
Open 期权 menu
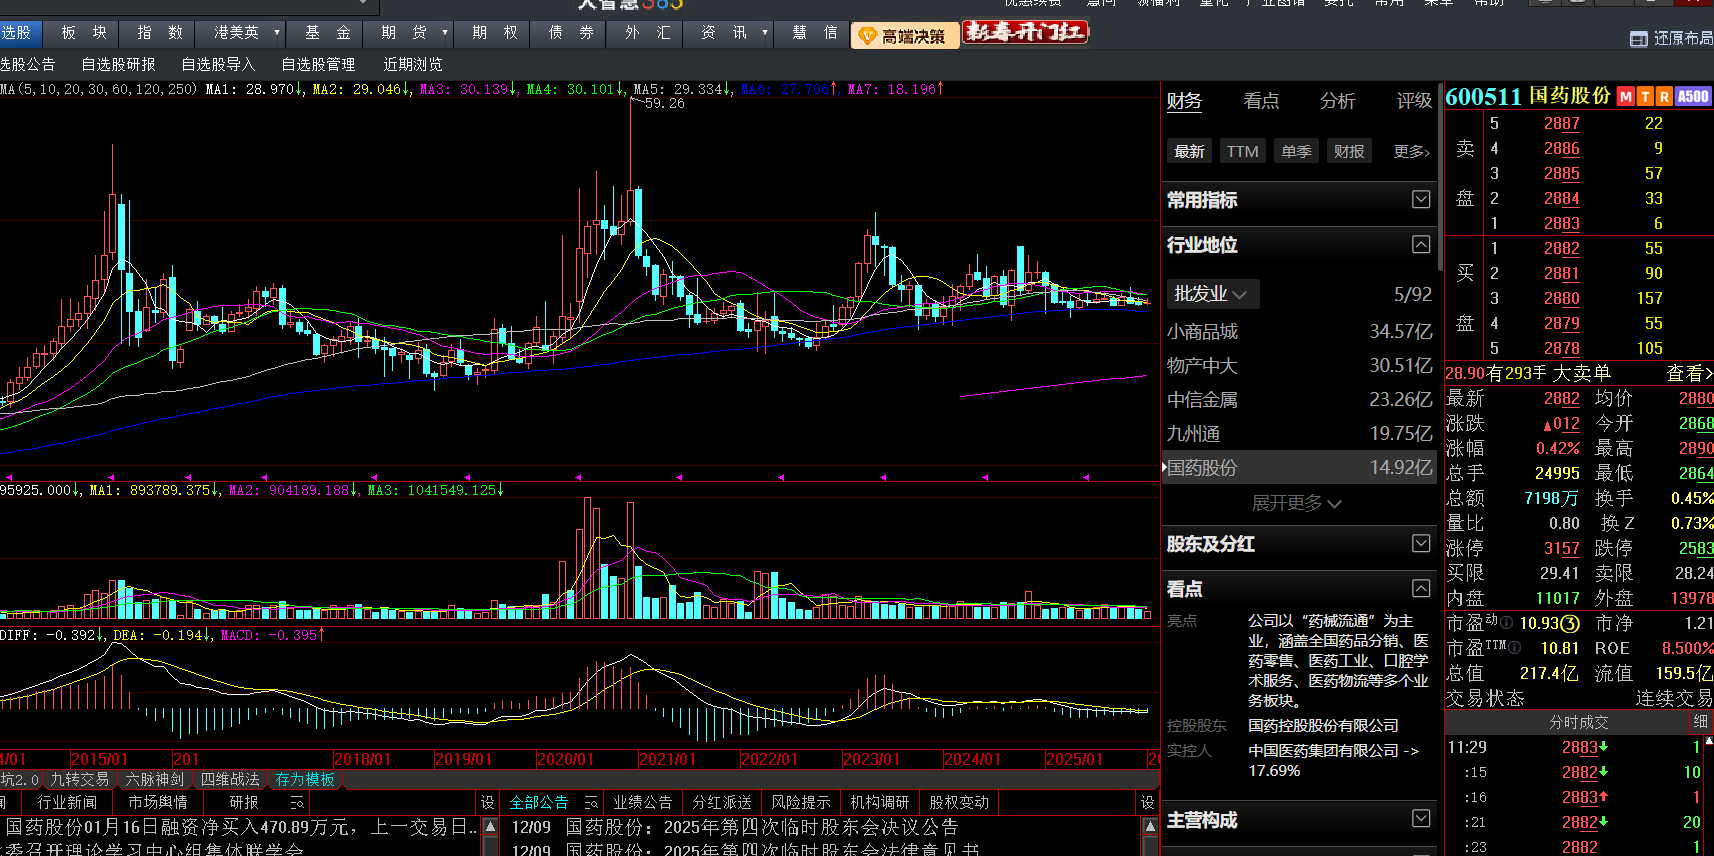[495, 33]
